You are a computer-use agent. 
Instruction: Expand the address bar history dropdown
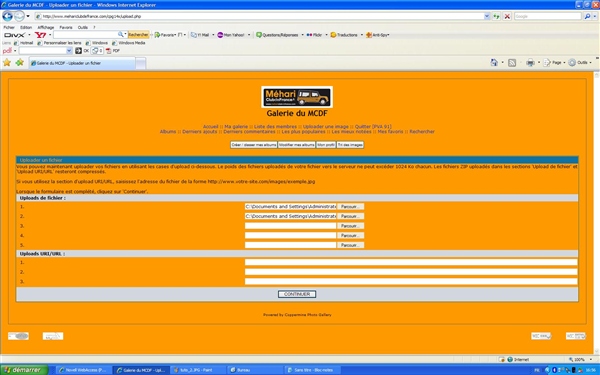click(487, 16)
